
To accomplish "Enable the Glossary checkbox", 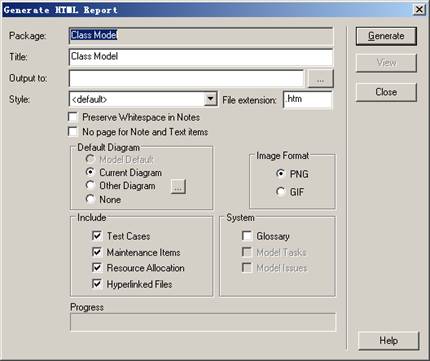I will click(x=247, y=236).
